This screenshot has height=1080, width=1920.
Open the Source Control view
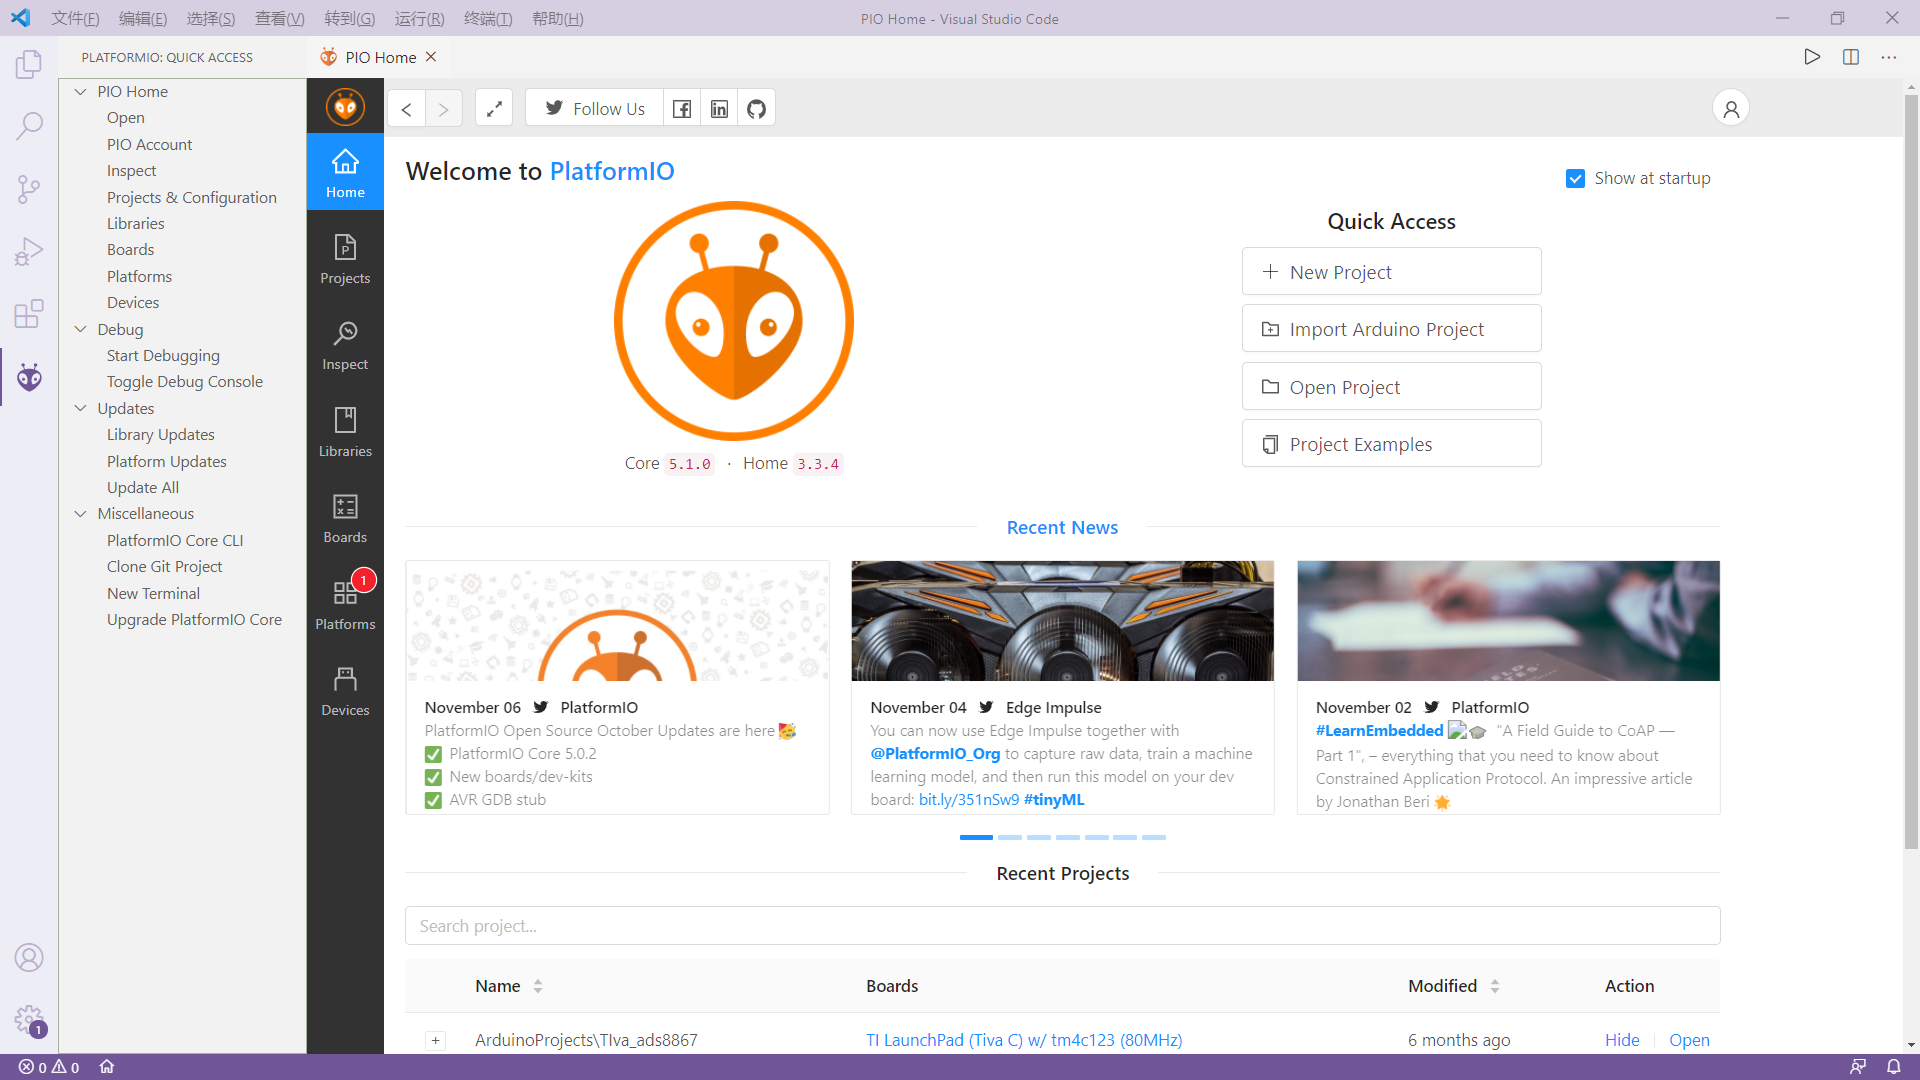click(x=29, y=189)
